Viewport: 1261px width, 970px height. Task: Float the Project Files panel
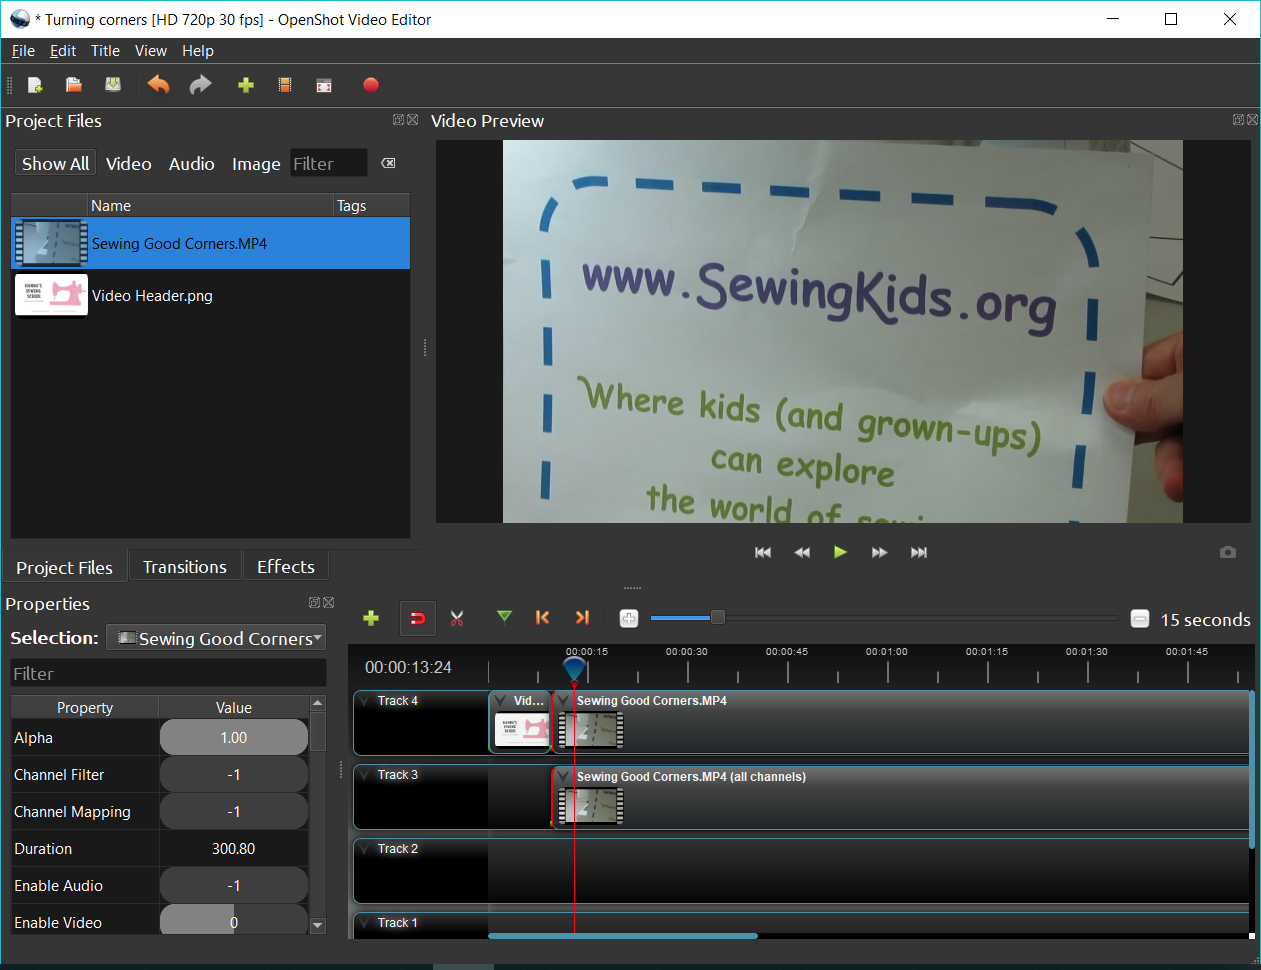click(x=398, y=119)
